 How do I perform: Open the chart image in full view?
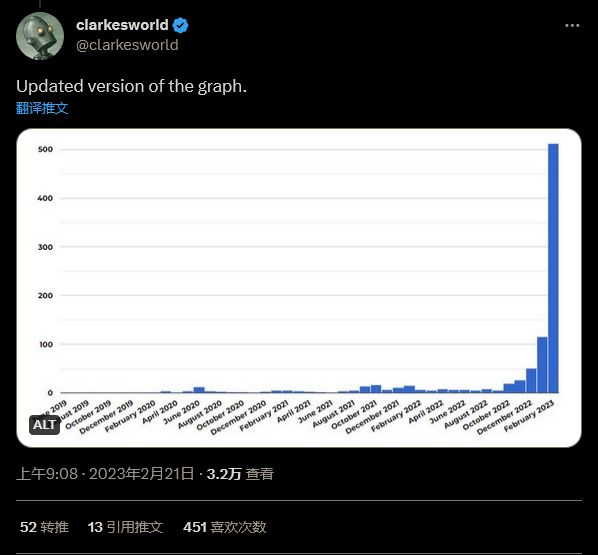(x=299, y=288)
